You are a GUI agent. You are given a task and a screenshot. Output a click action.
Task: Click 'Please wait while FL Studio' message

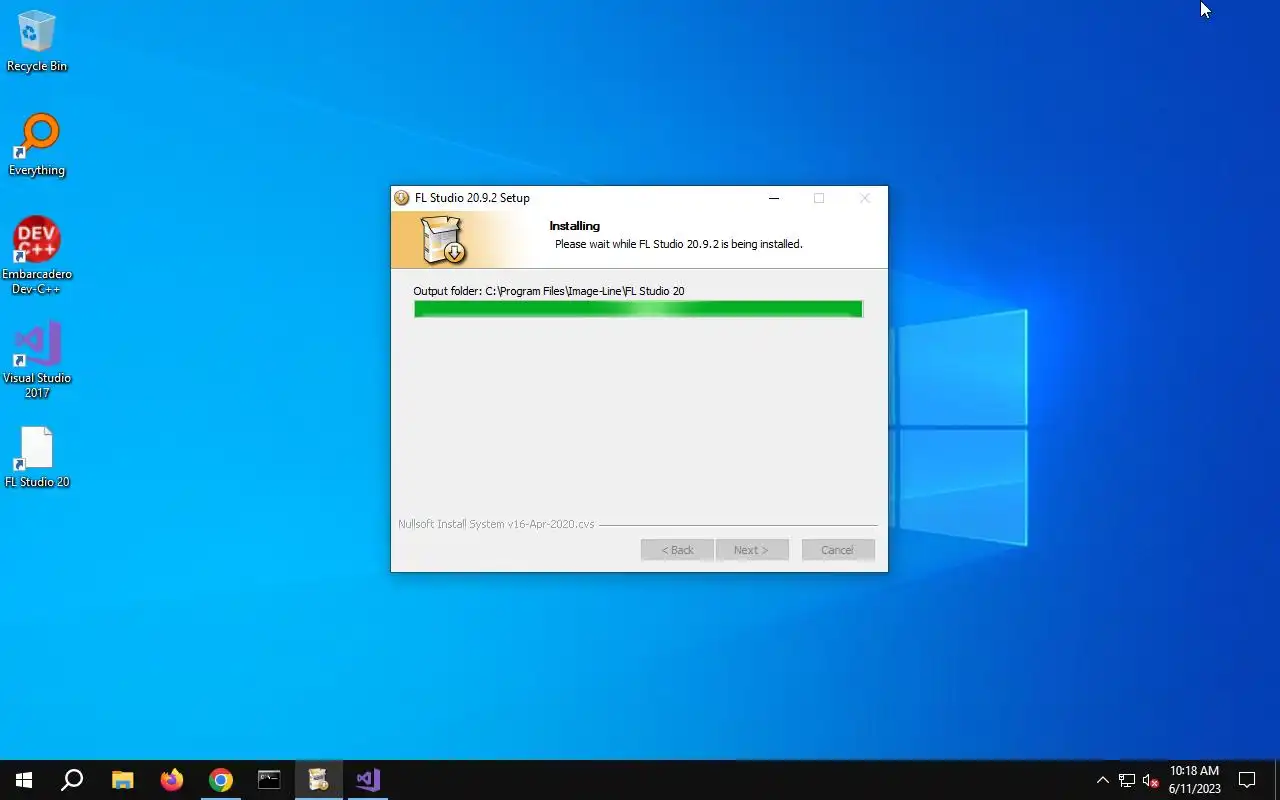click(679, 244)
